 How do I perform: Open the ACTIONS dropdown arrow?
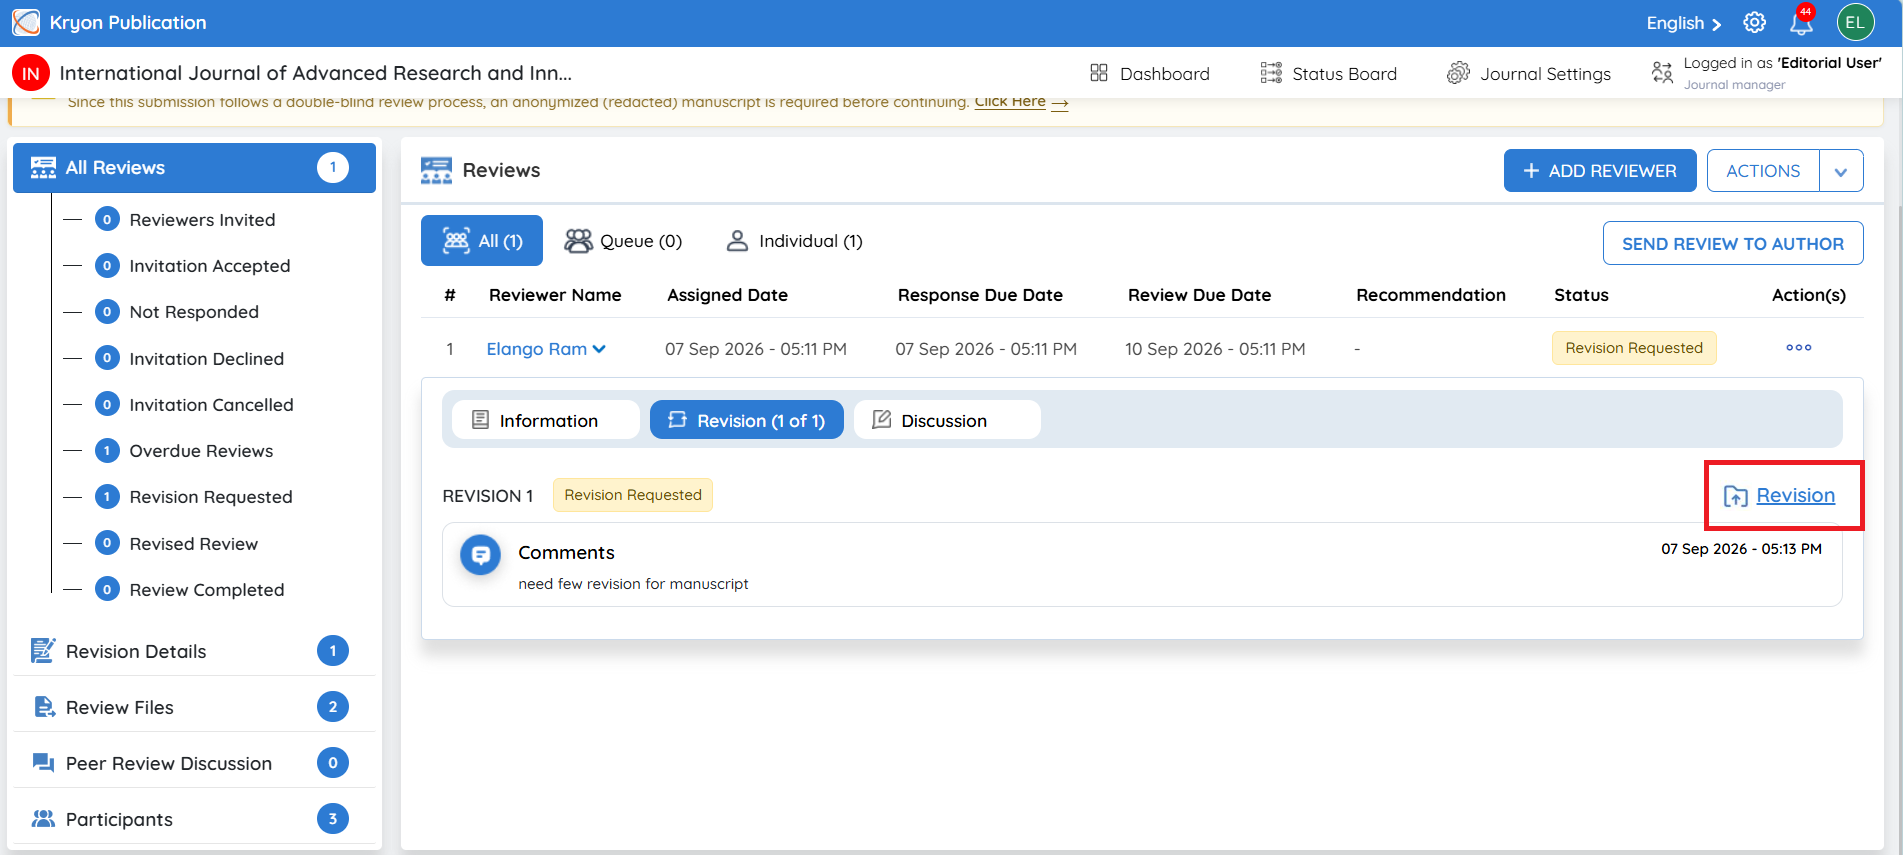click(1840, 171)
